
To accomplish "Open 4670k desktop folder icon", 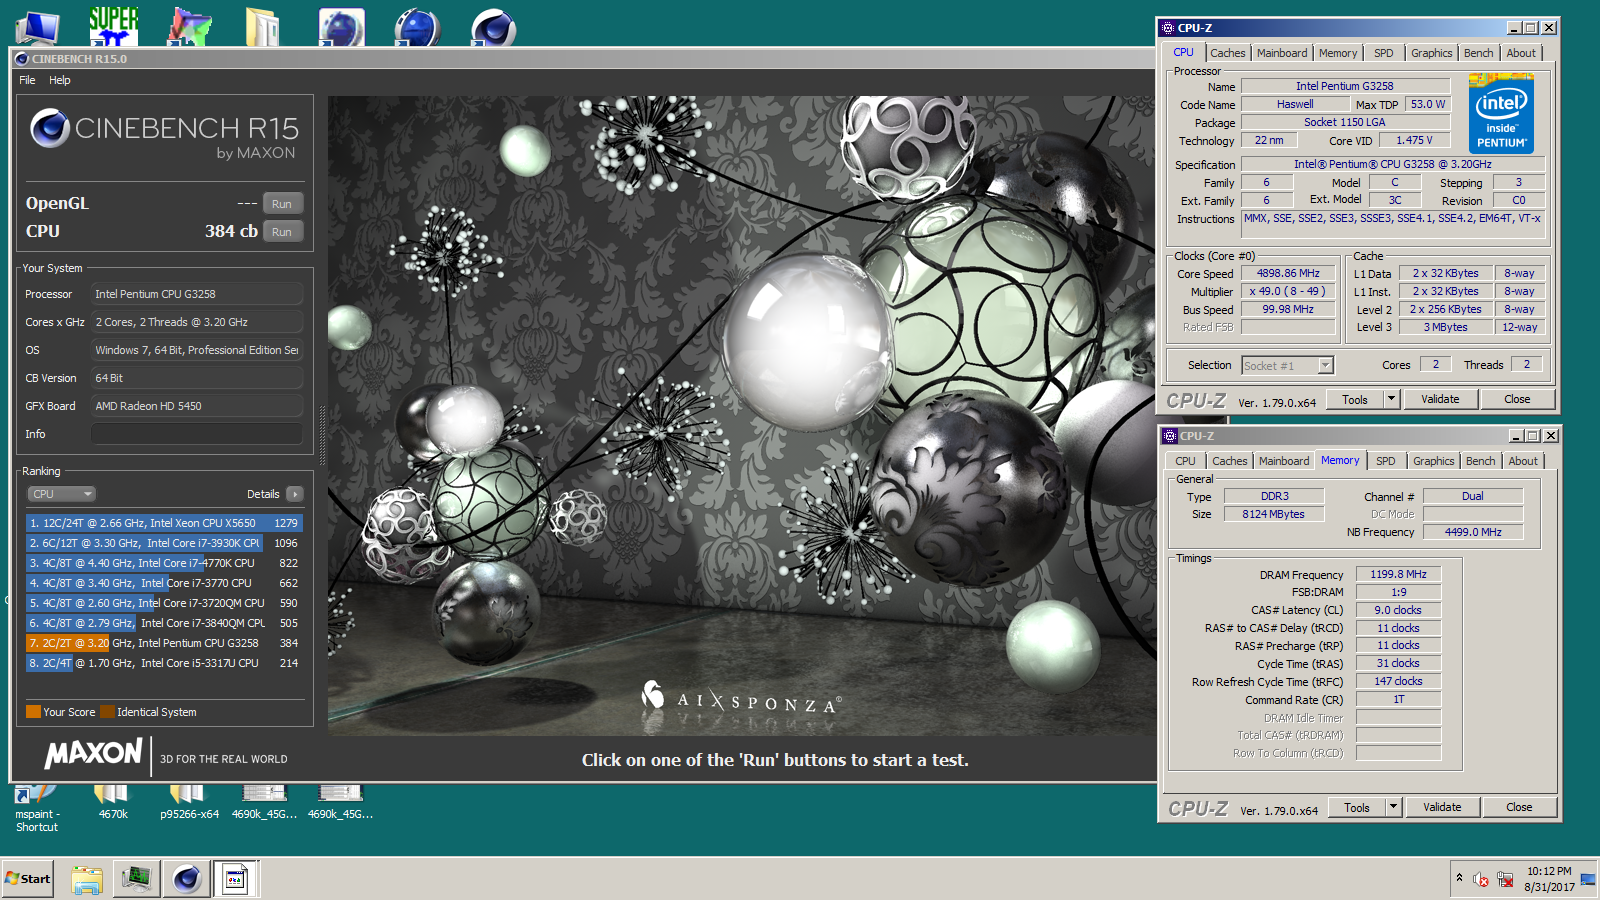I will [x=113, y=803].
